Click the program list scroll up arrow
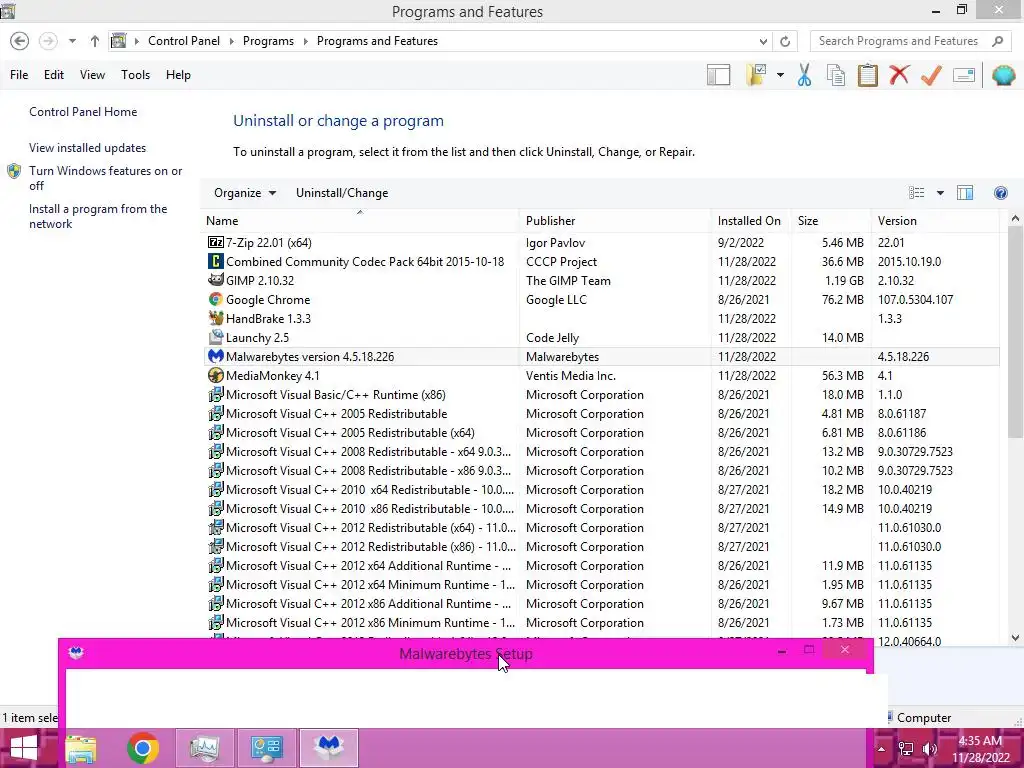The image size is (1024, 768). pos(1015,219)
